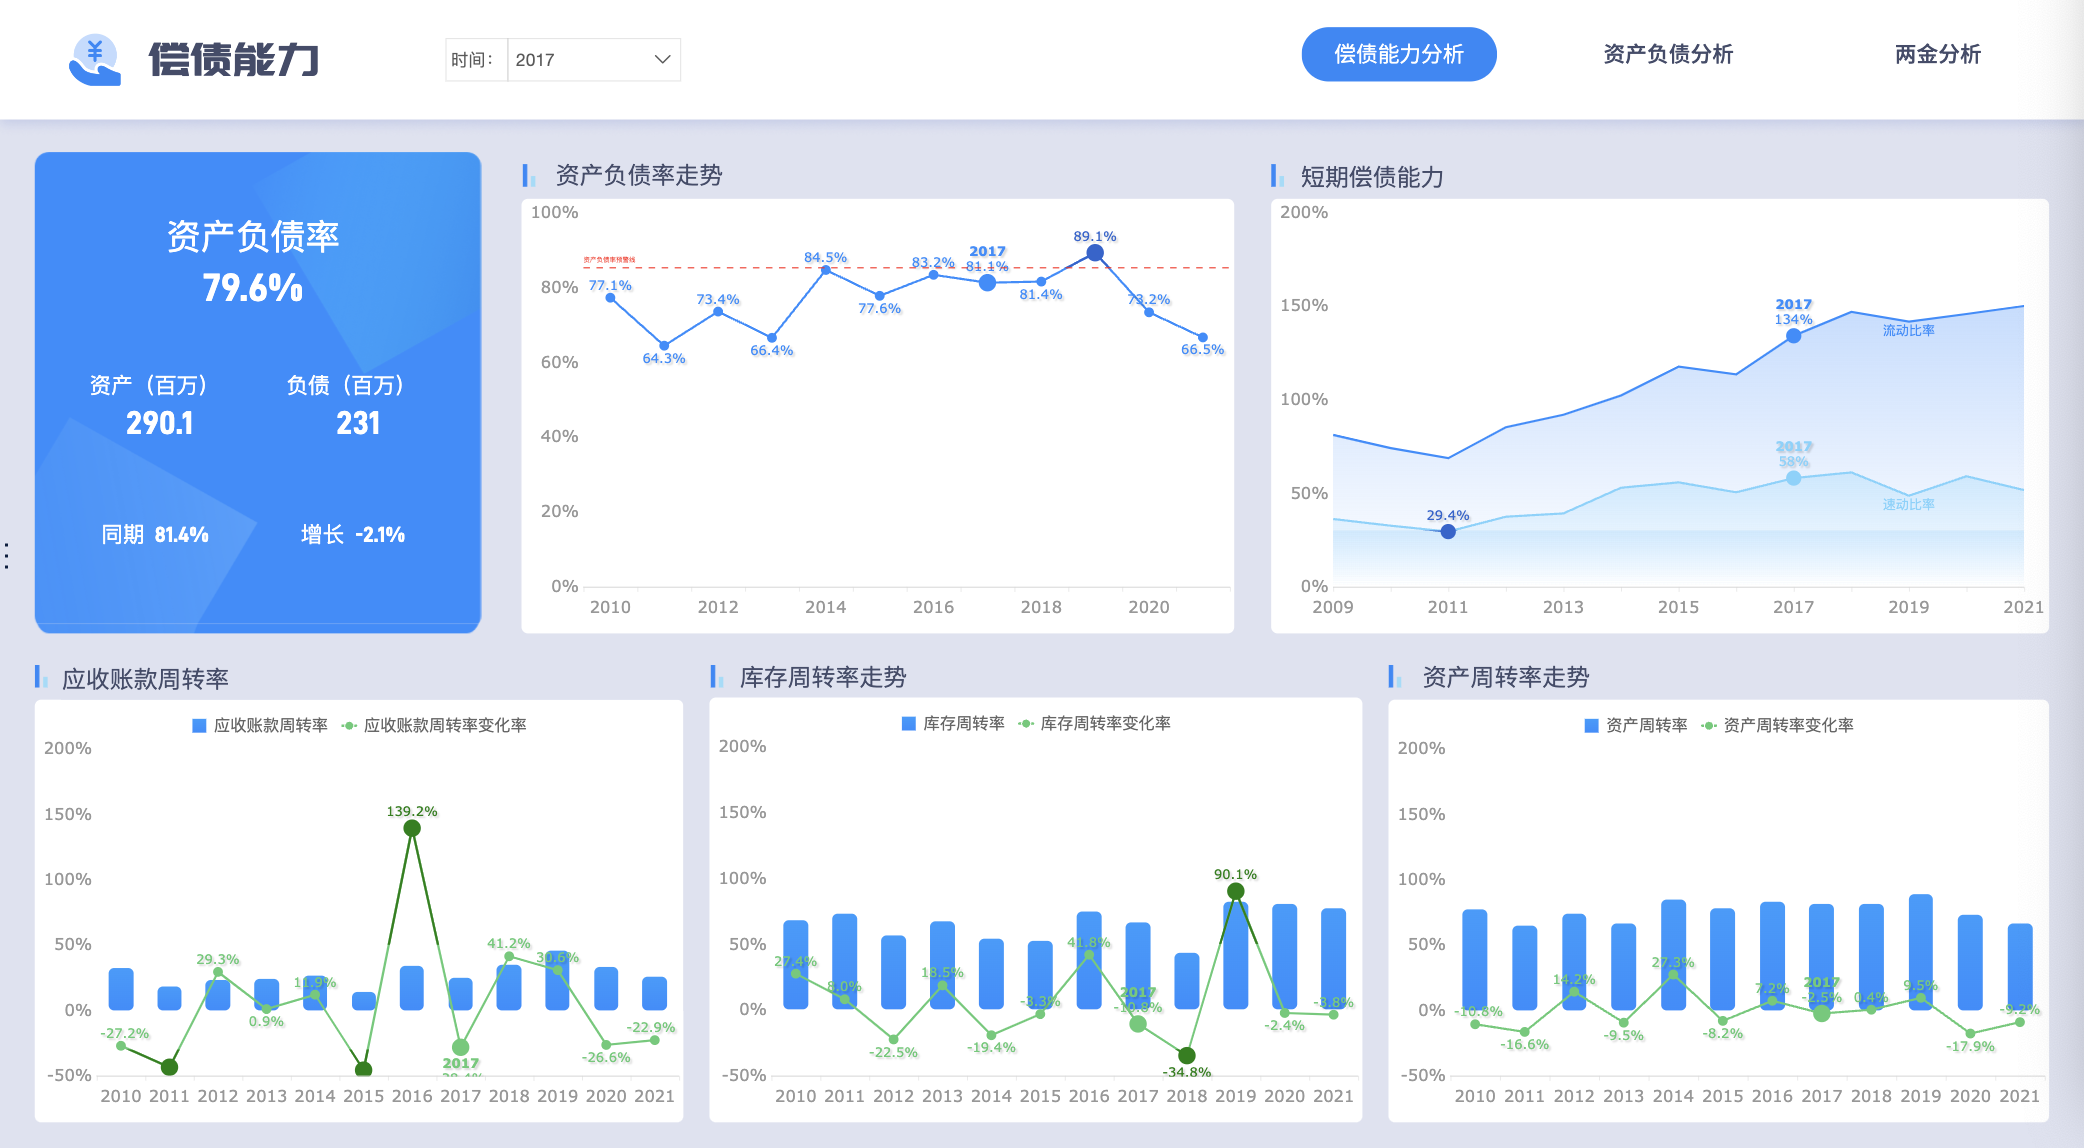Click the 资产 290.1 figure
The image size is (2084, 1148).
tap(160, 423)
